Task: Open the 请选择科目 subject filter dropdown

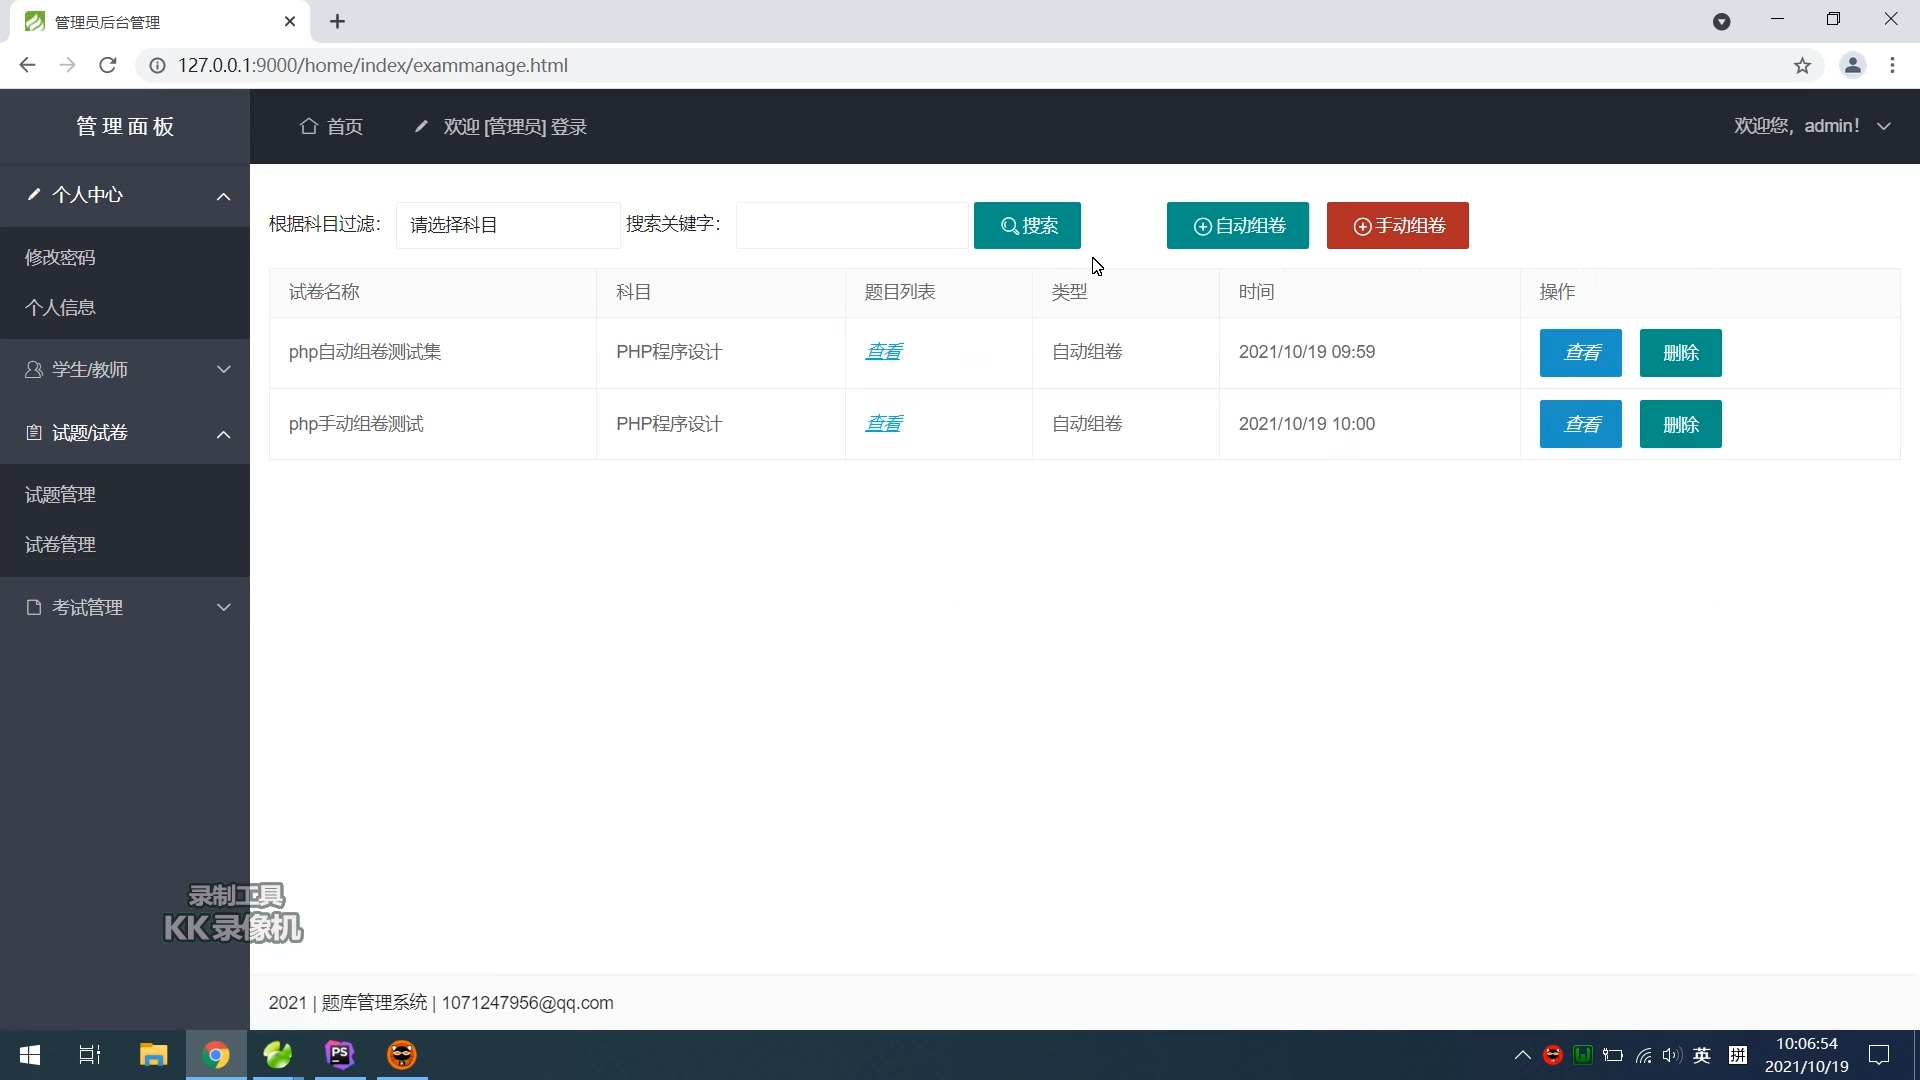Action: coord(508,225)
